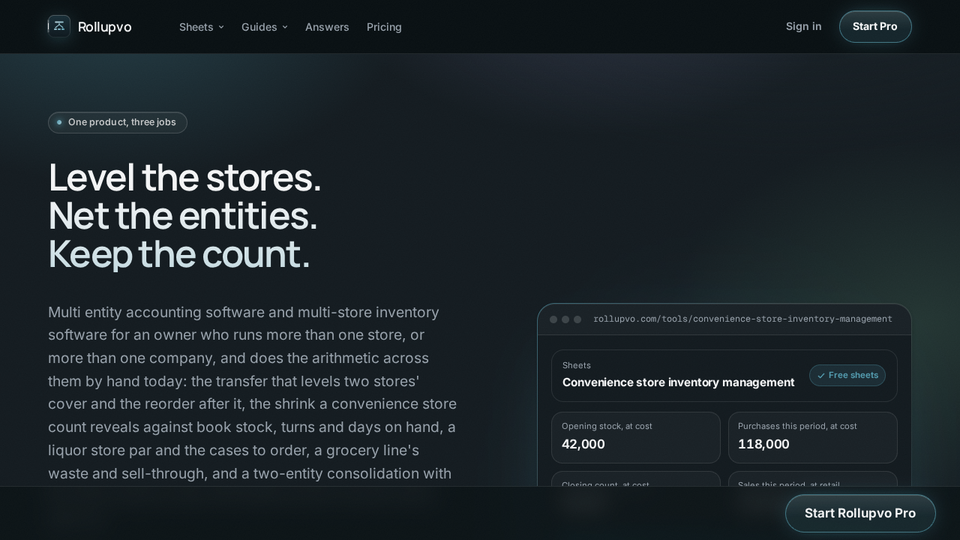
Task: Go to Rollupvo home via brand name
Action: pyautogui.click(x=105, y=27)
